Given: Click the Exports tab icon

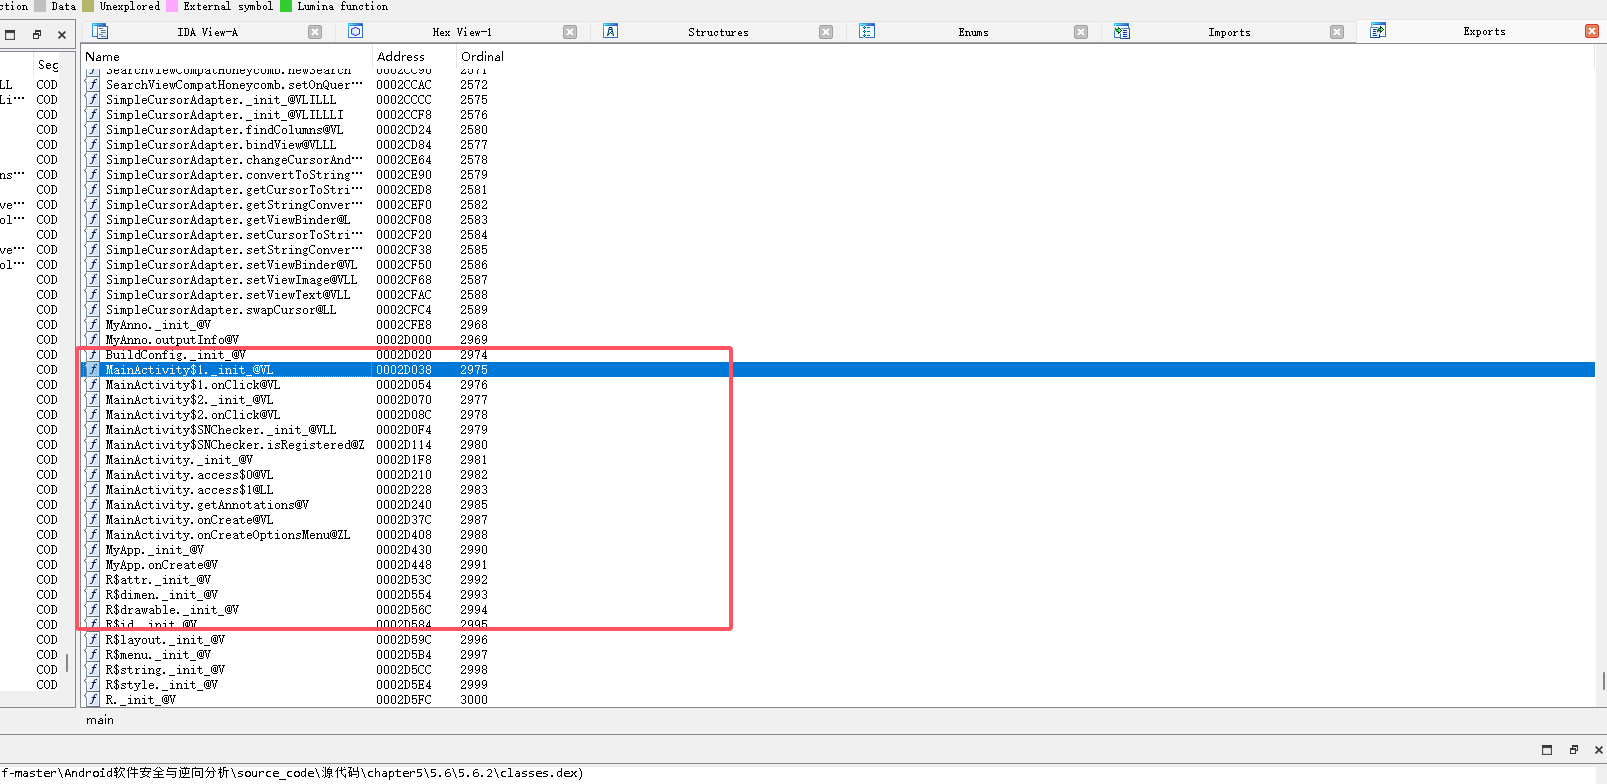Looking at the screenshot, I should click(x=1378, y=31).
